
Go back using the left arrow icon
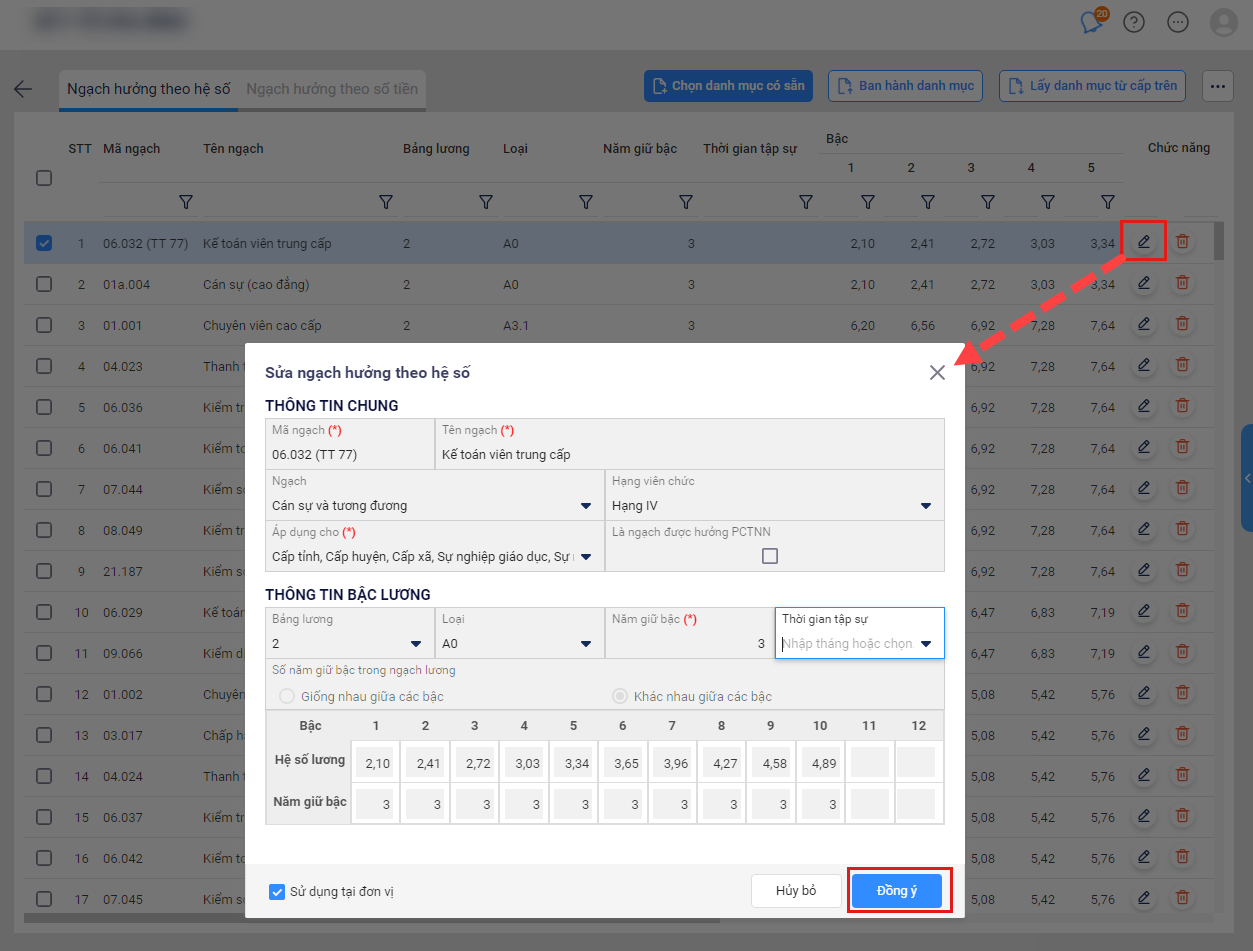23,89
